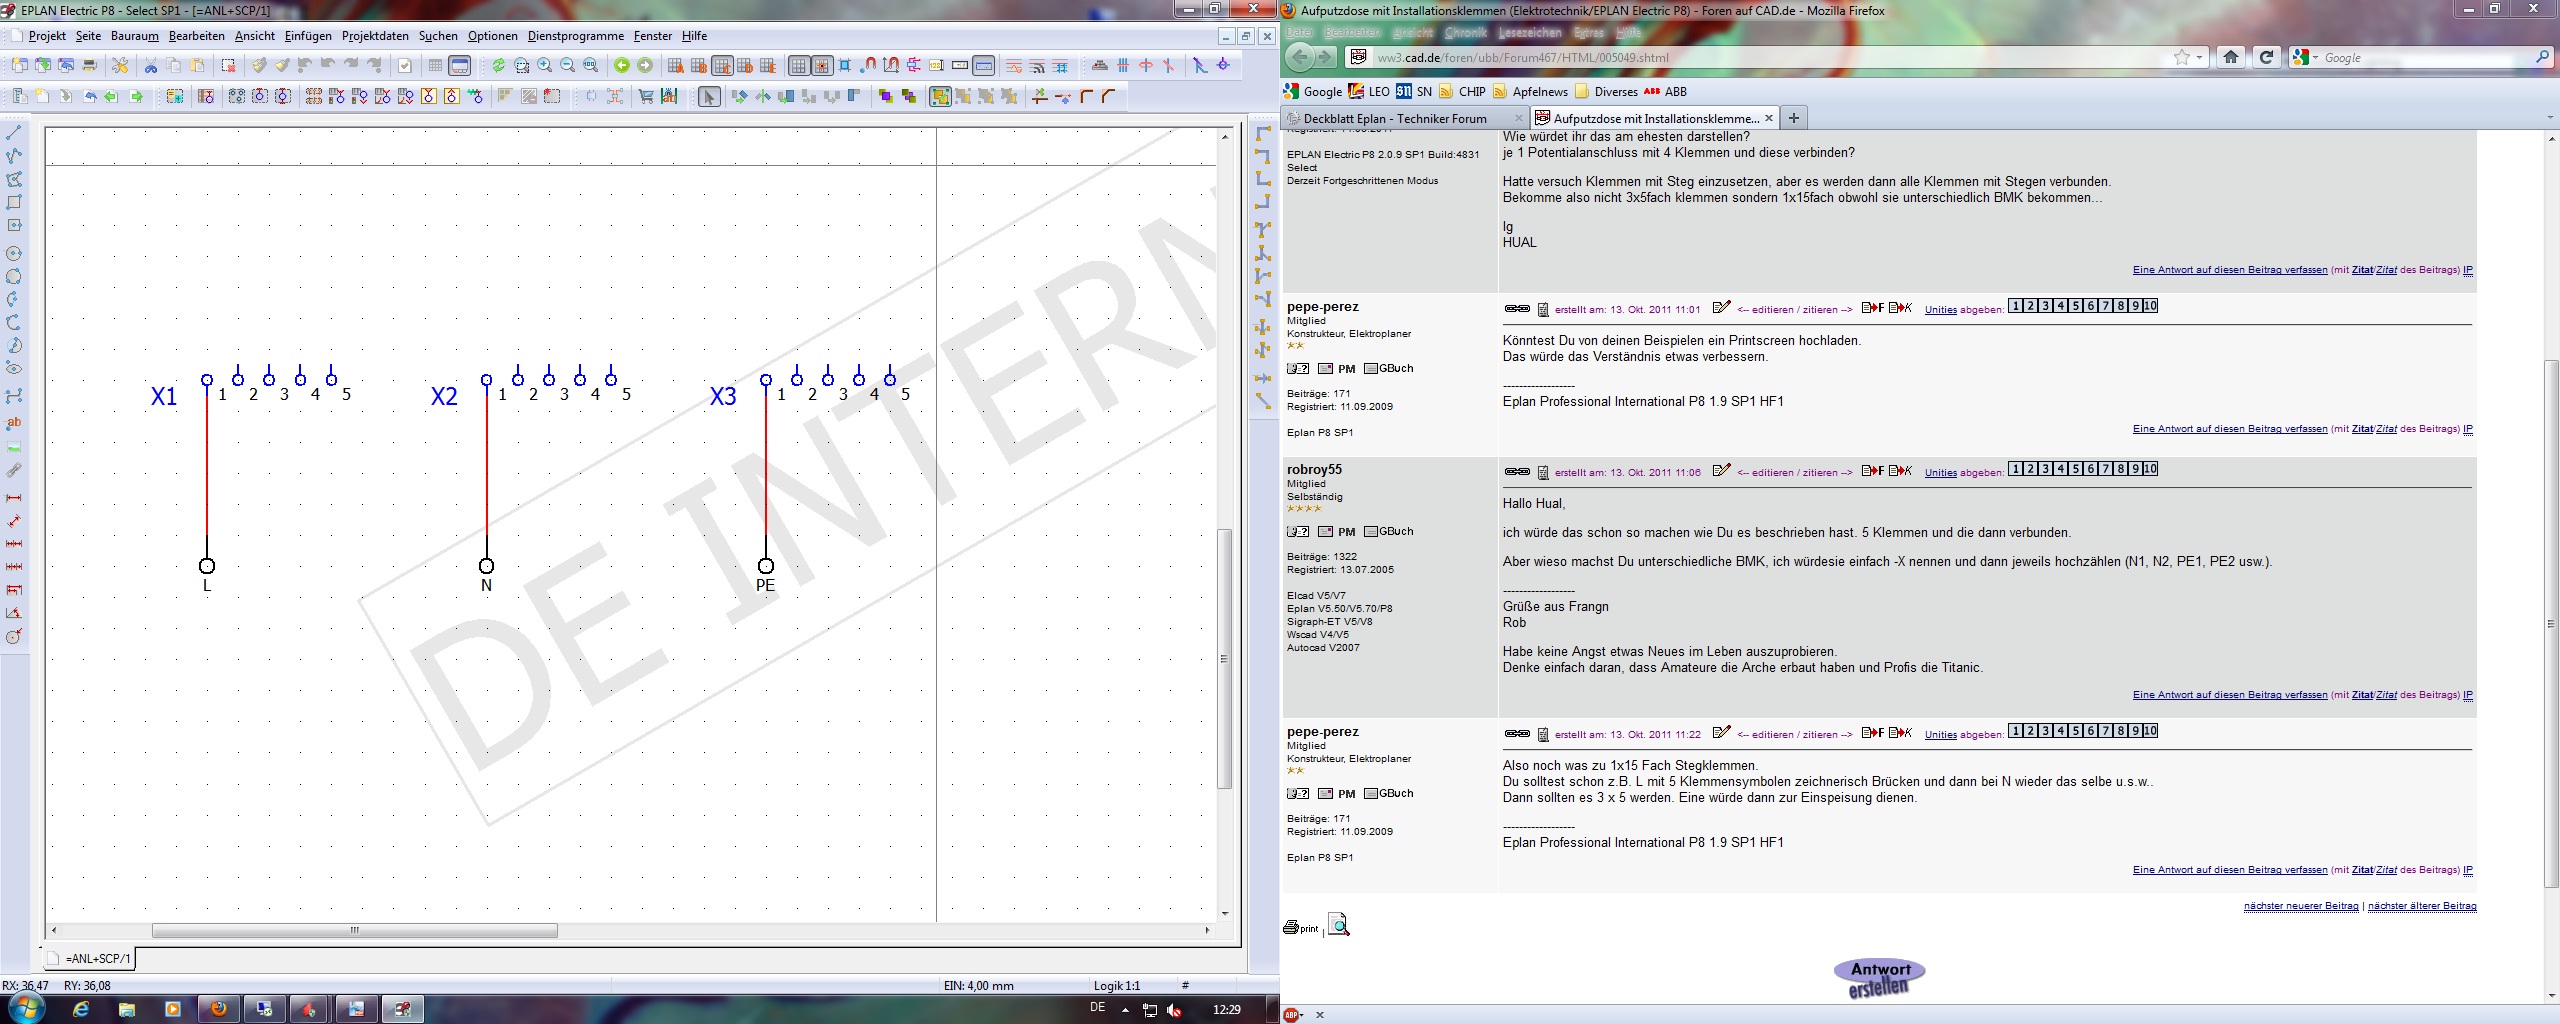Open a new Firefox tab with plus button
Viewport: 2560px width, 1024px height.
[1794, 118]
